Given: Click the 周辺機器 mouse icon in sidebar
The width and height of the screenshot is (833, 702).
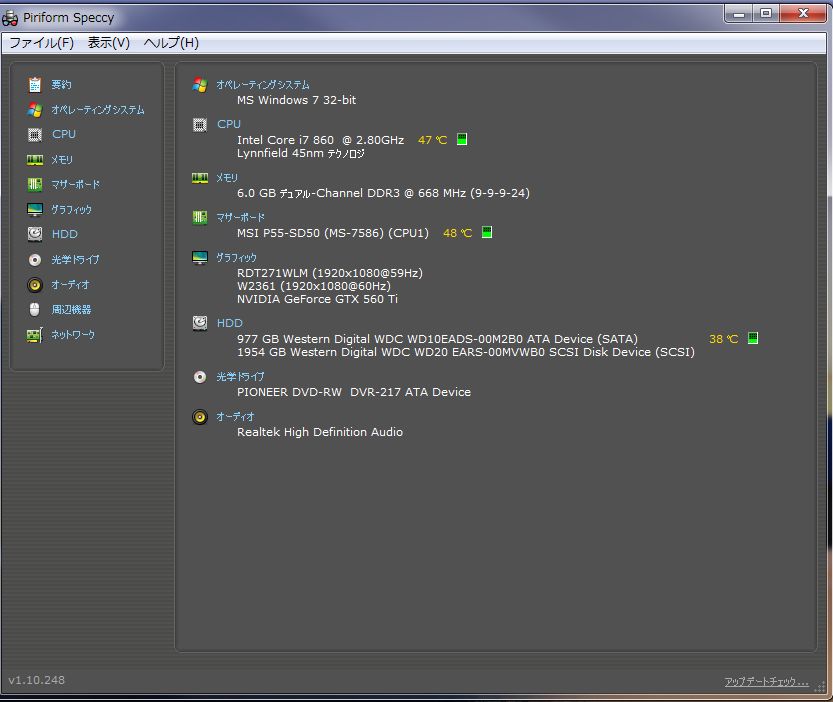Looking at the screenshot, I should pos(35,309).
